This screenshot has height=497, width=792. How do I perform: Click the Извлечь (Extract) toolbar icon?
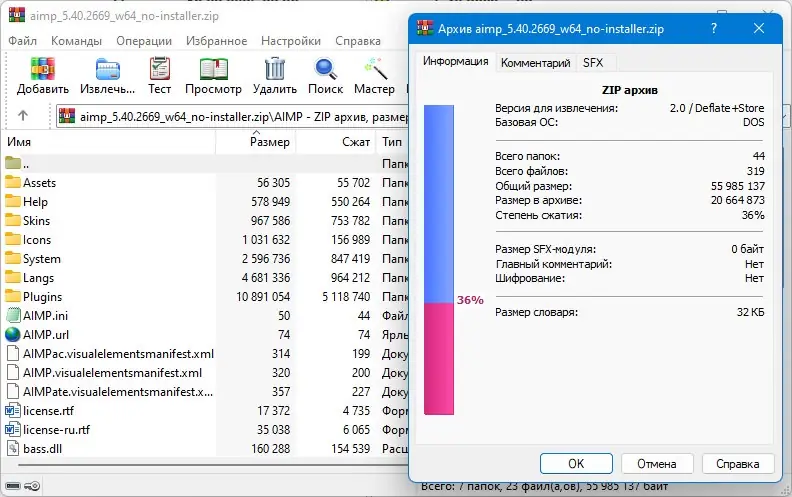(108, 69)
